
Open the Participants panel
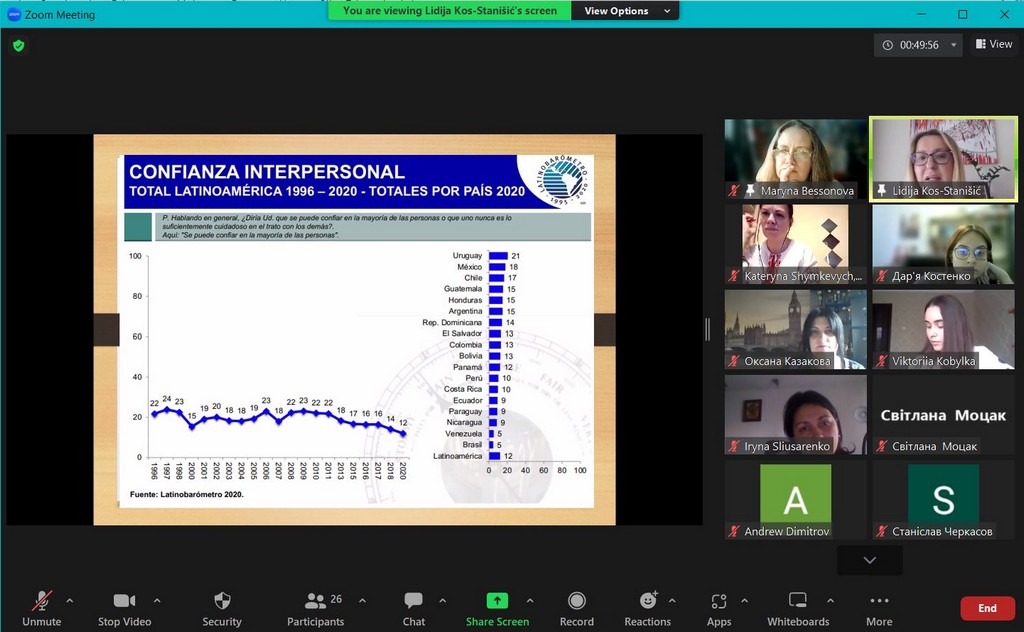[x=316, y=608]
